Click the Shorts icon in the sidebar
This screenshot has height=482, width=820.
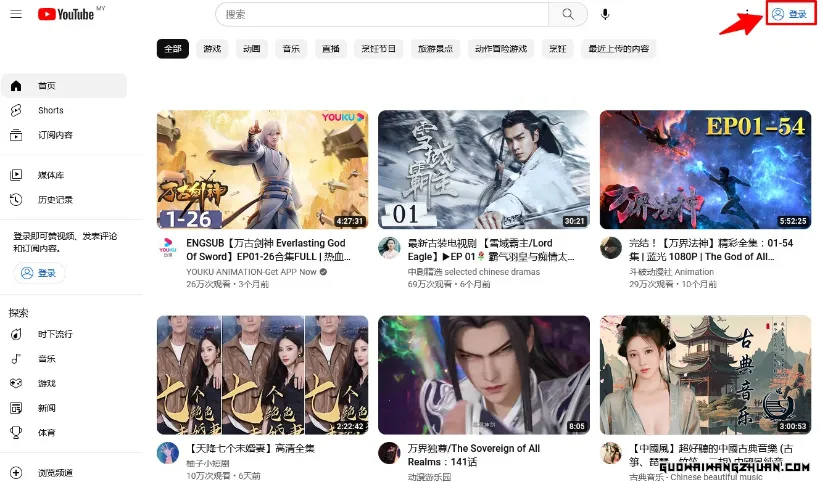pos(16,110)
